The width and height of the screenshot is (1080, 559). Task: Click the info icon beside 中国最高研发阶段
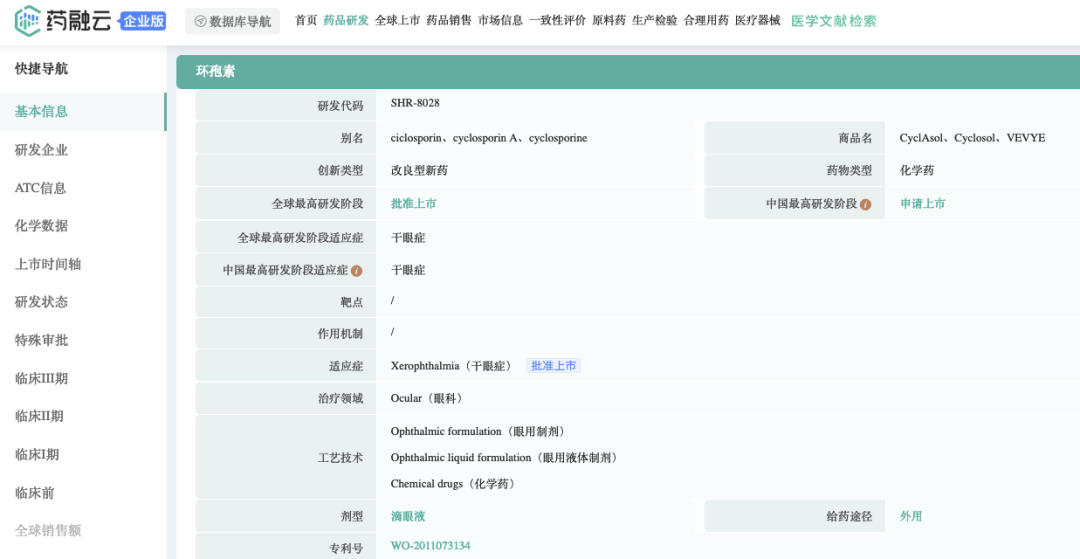(x=865, y=204)
